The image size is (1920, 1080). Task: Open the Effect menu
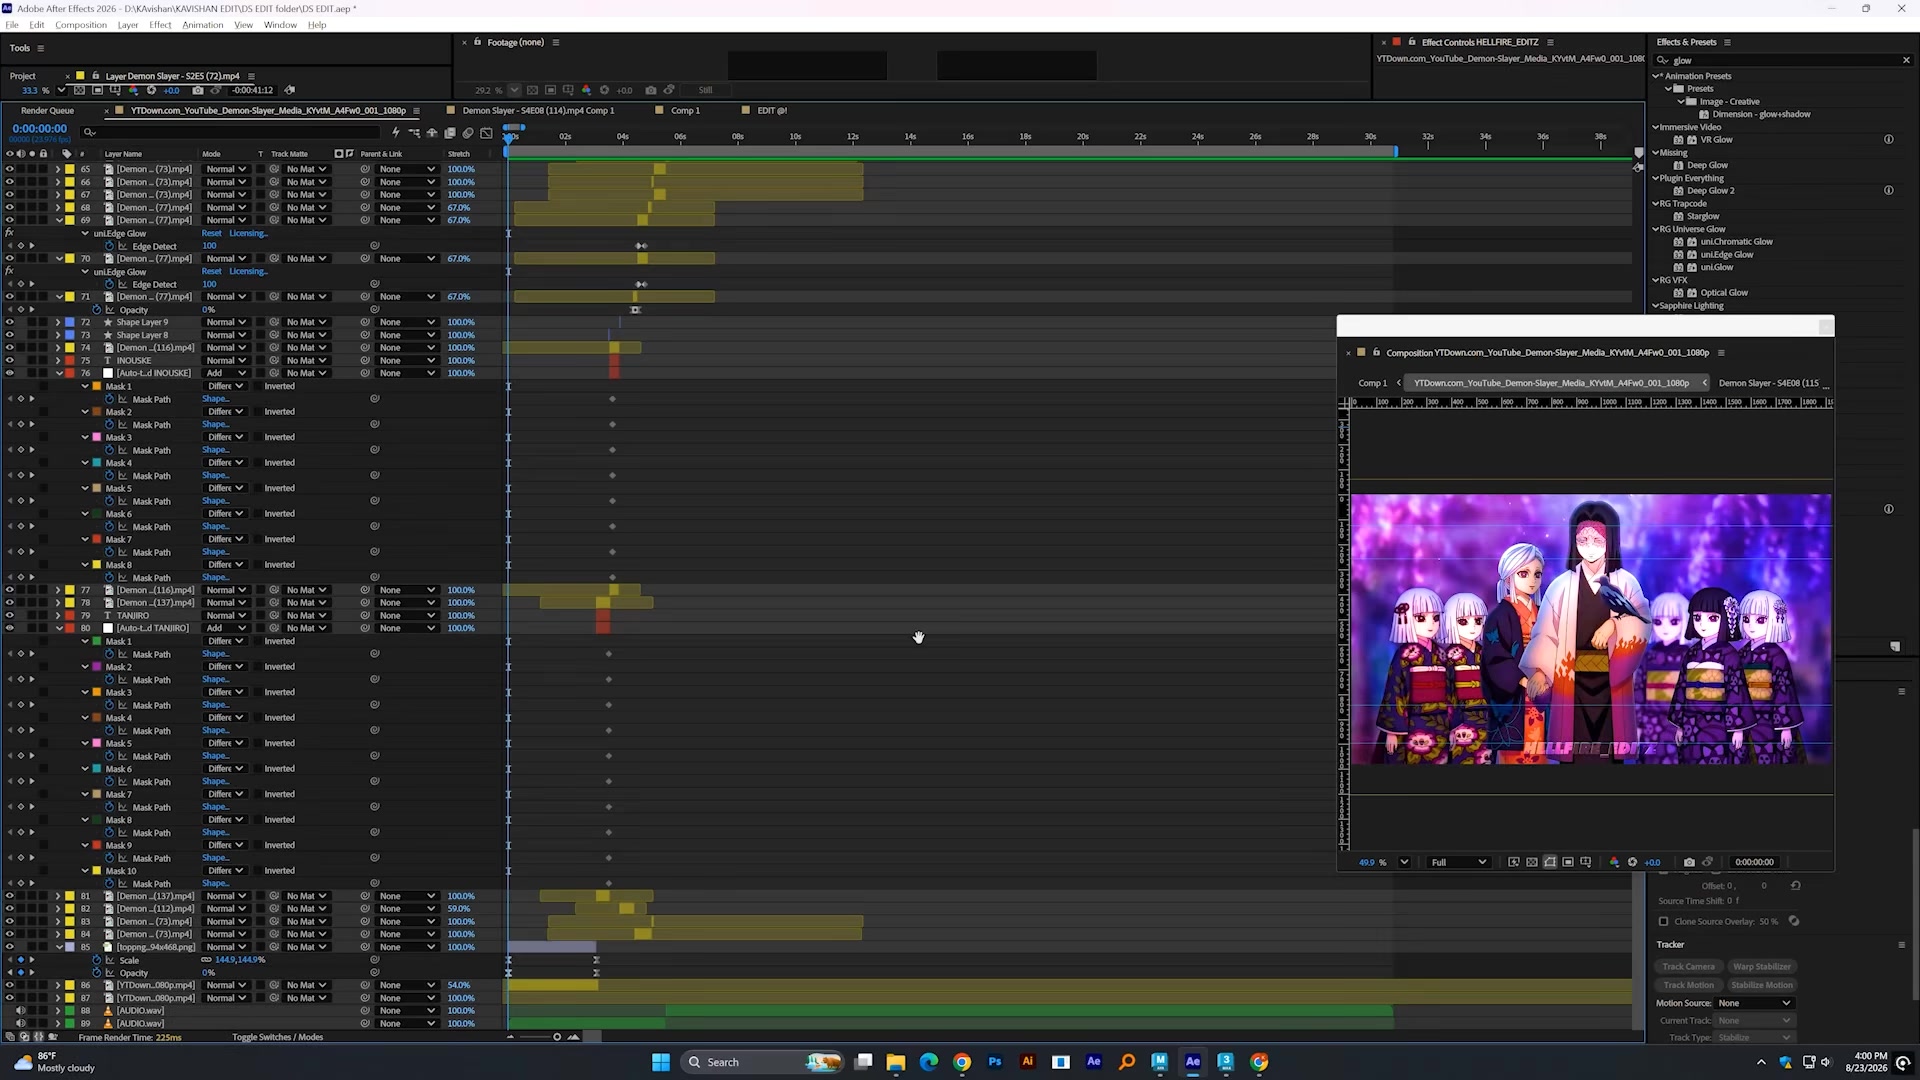pos(160,25)
